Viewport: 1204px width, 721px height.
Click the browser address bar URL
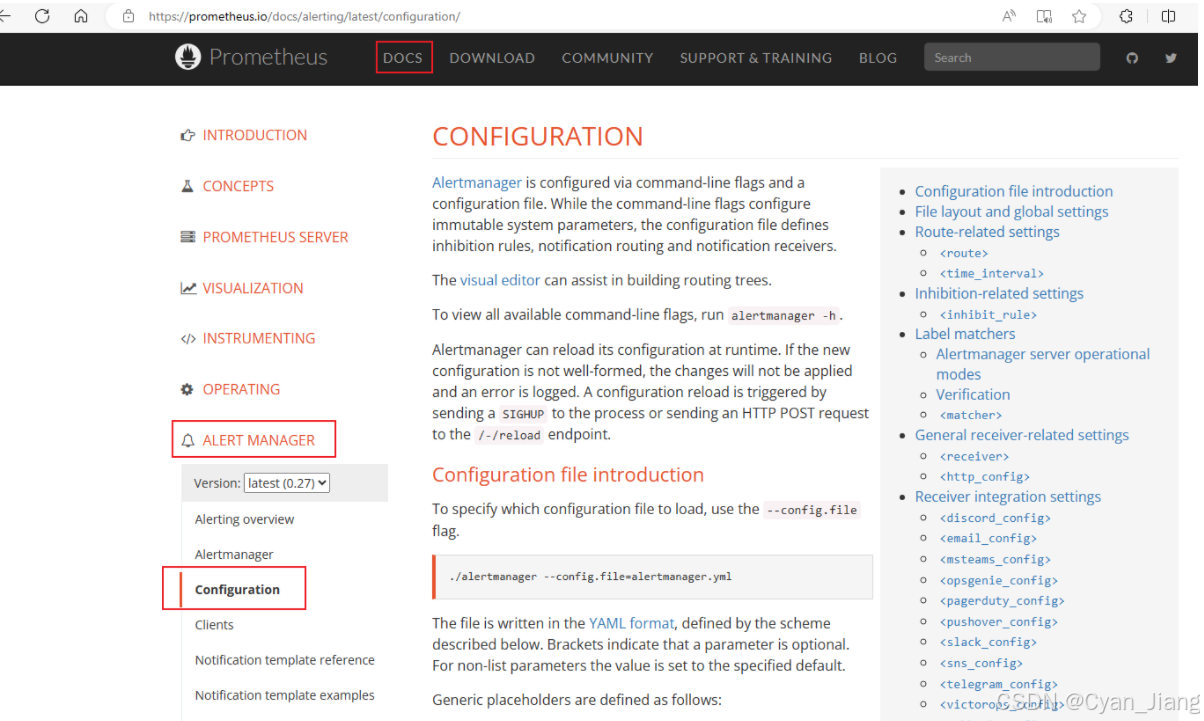tap(304, 17)
